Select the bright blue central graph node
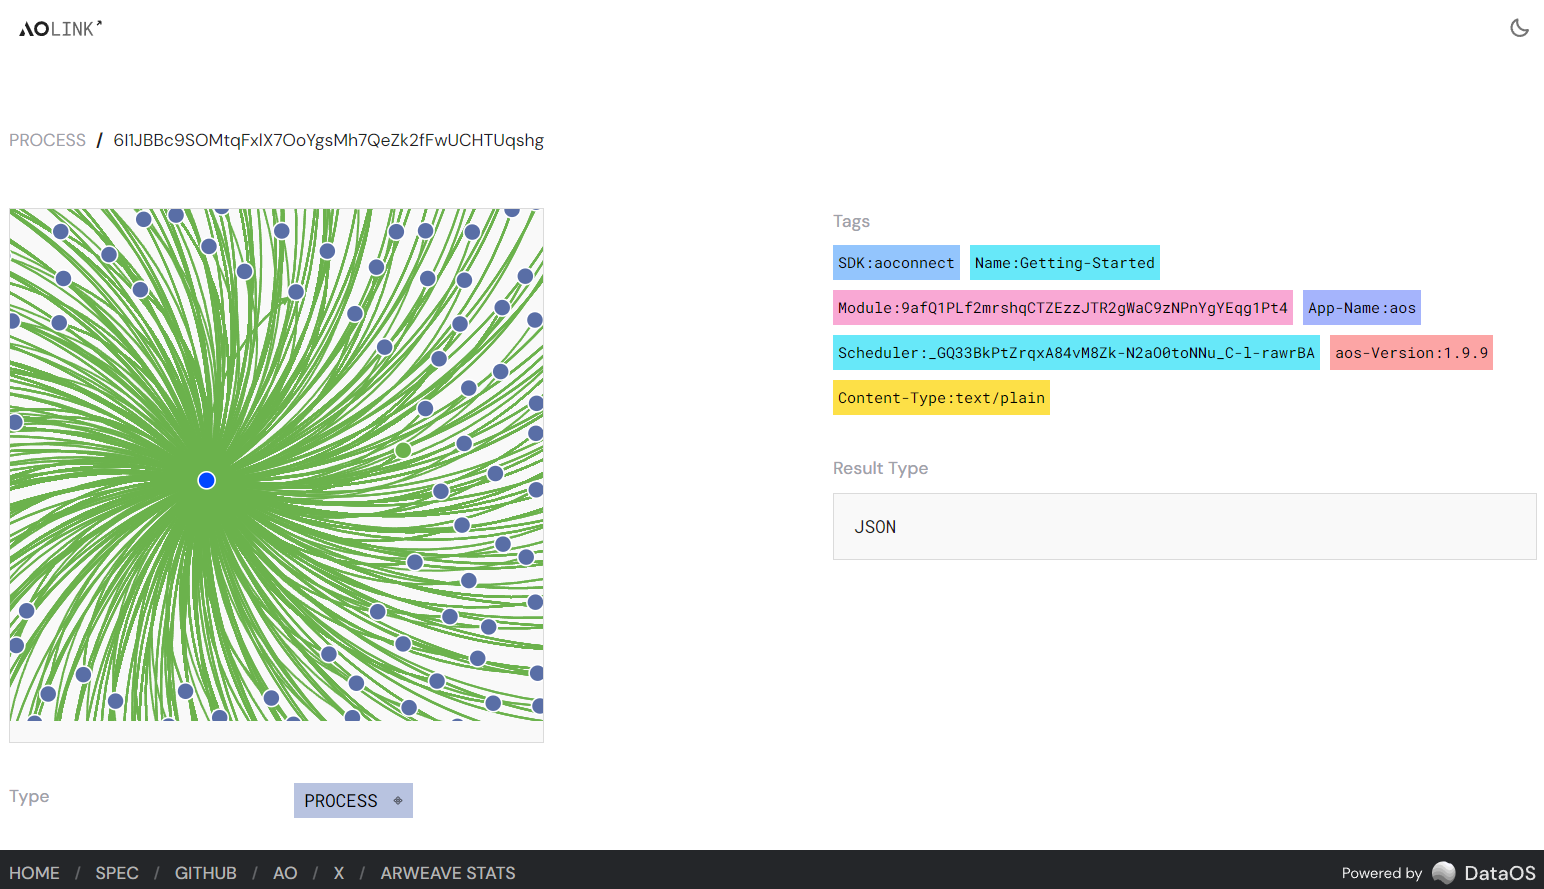 click(x=207, y=481)
